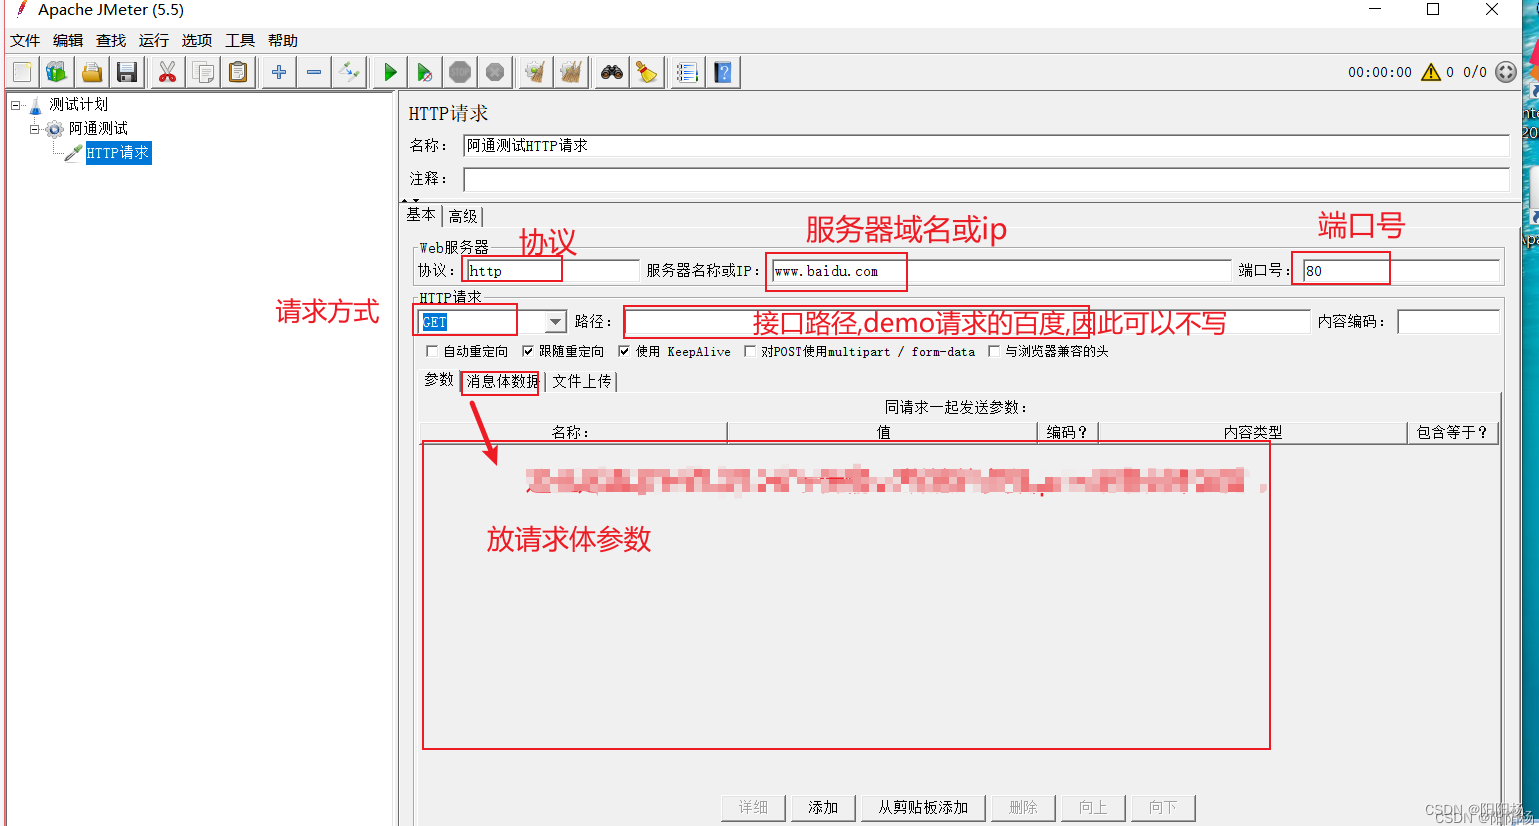Click the 包含等于? column header

[x=1452, y=432]
